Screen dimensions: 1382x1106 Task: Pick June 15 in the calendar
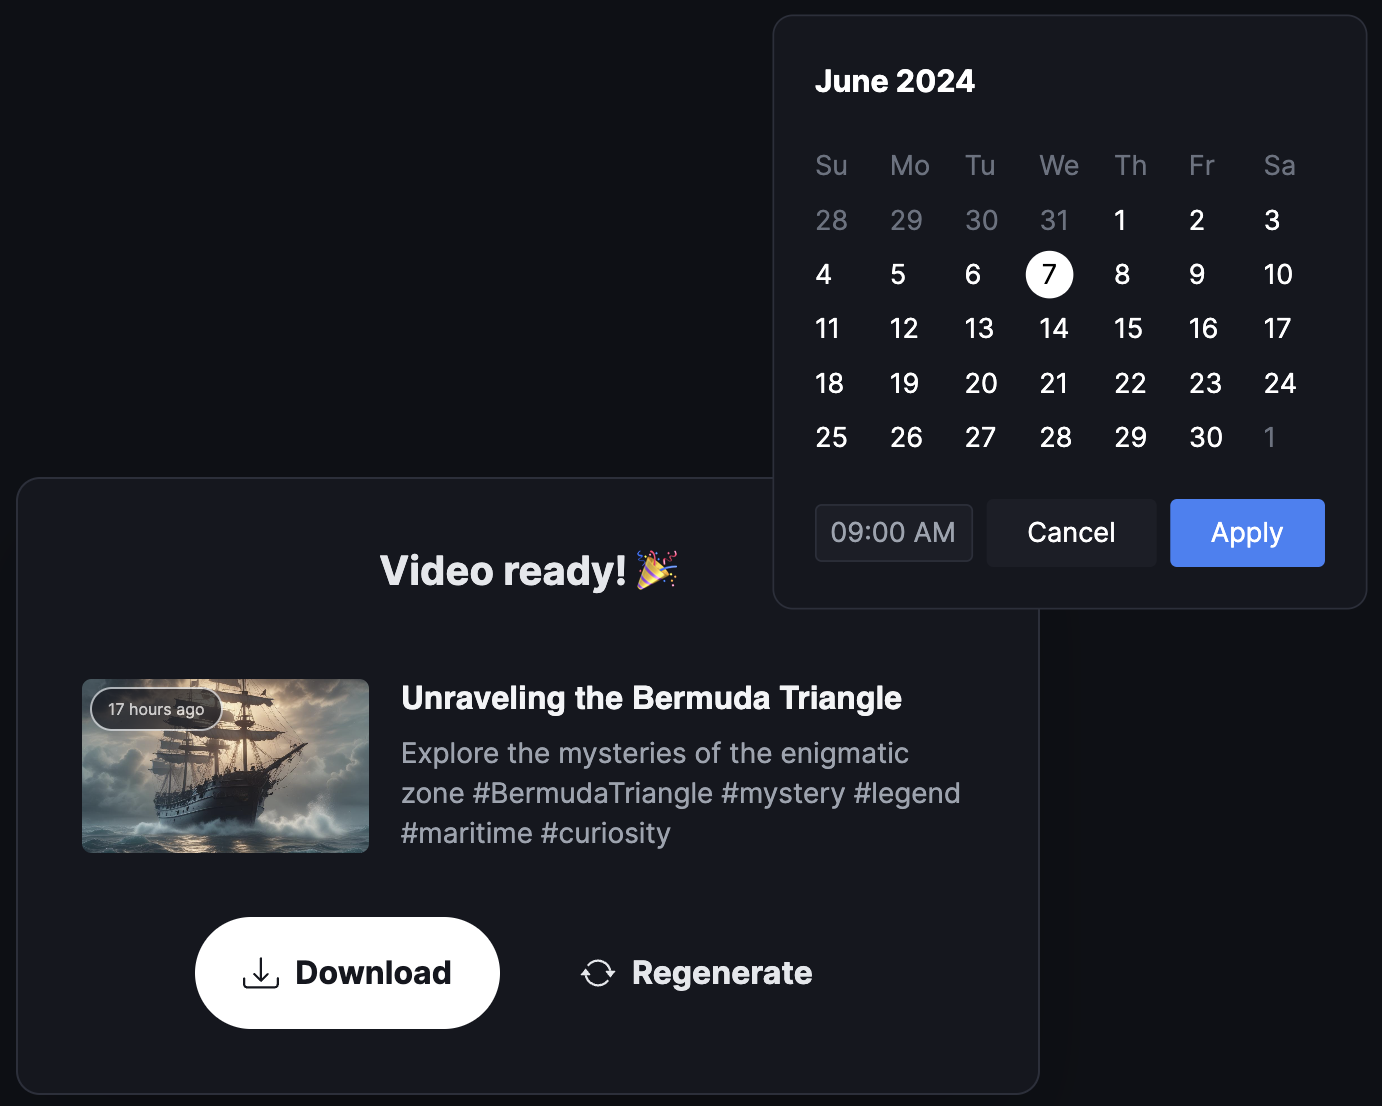pyautogui.click(x=1128, y=329)
